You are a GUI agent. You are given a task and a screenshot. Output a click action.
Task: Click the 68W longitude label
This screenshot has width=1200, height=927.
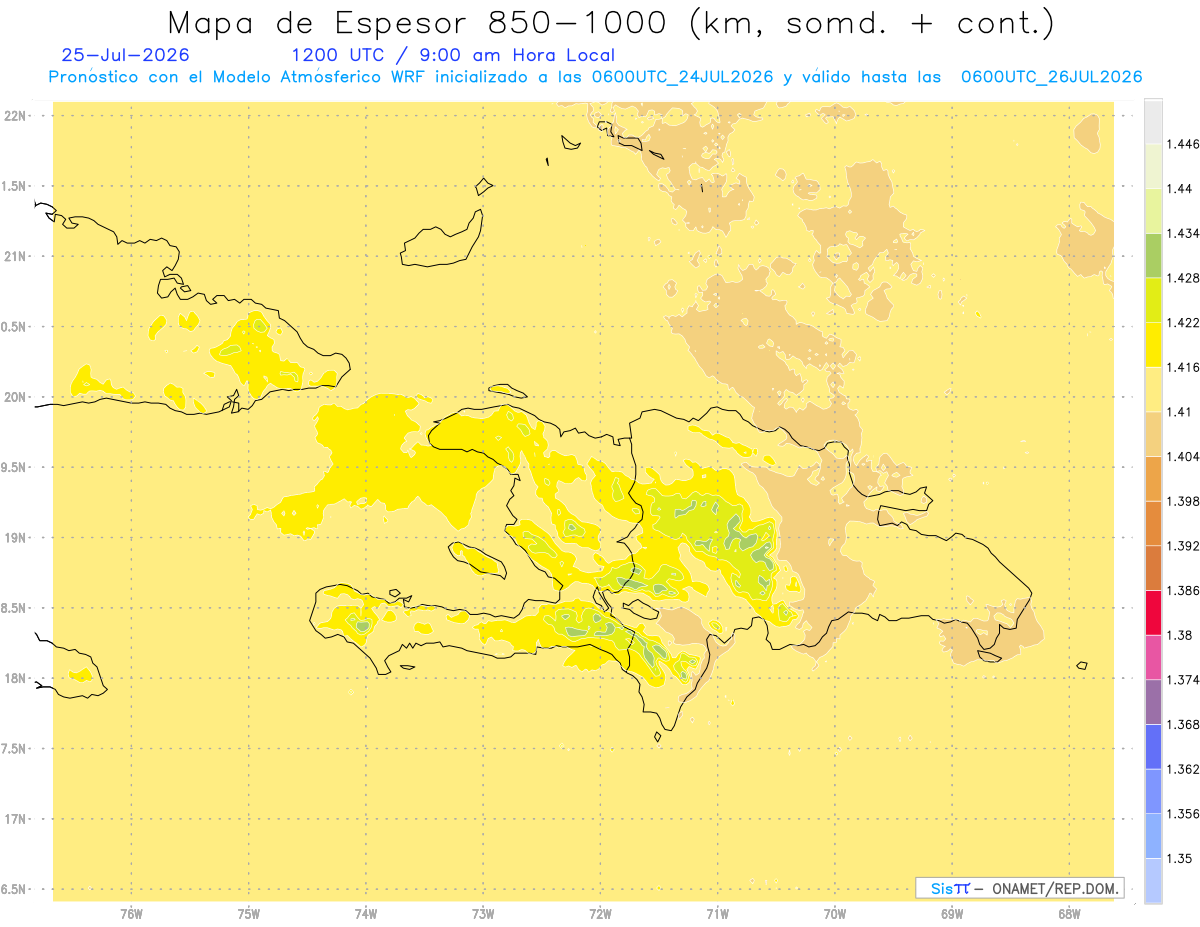point(1069,914)
